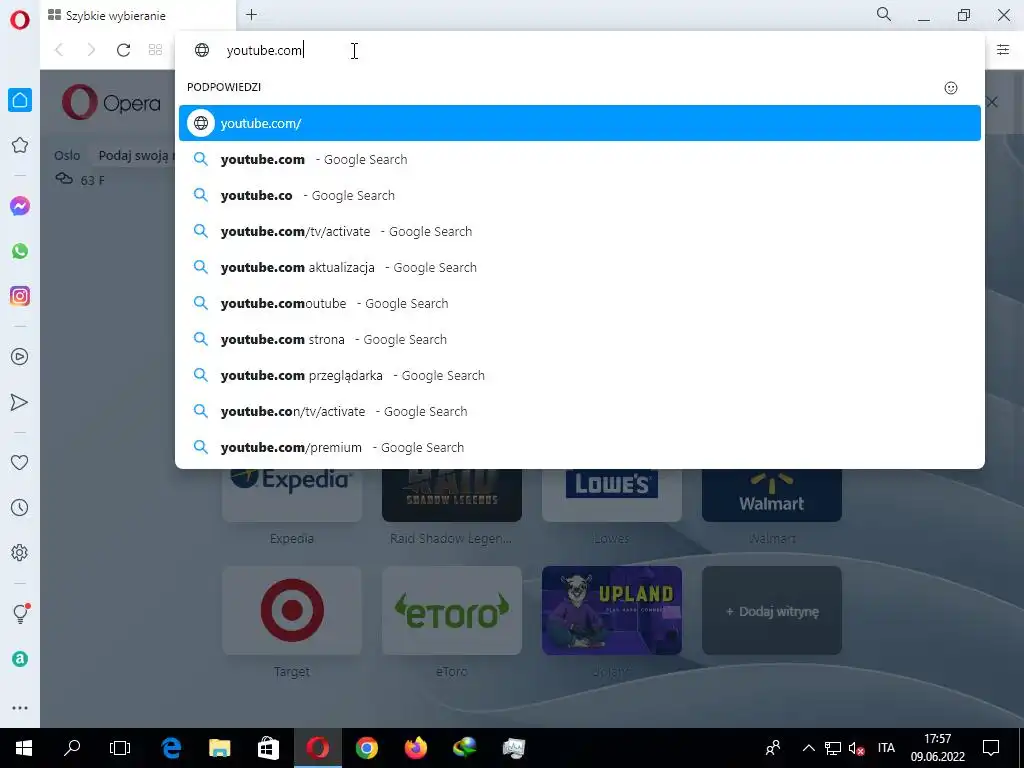Launch Microsoft Edge from taskbar
This screenshot has width=1024, height=768.
click(x=171, y=748)
